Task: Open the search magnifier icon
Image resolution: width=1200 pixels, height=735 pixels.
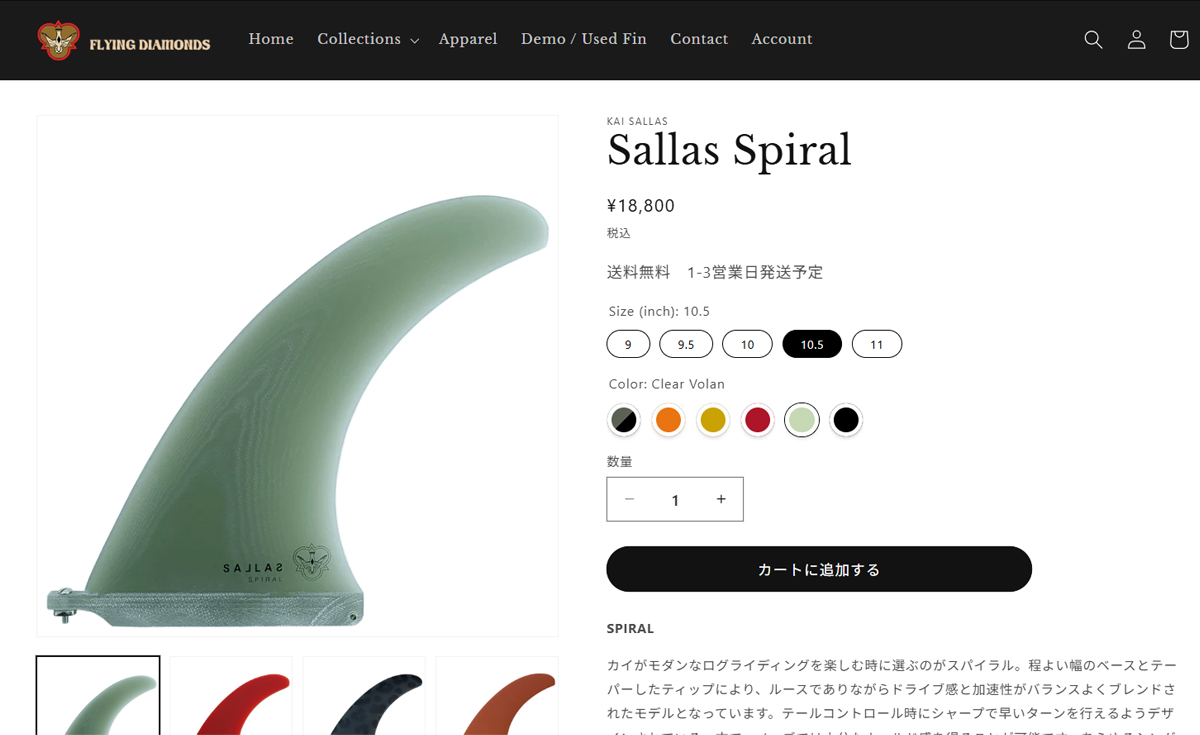Action: tap(1093, 40)
